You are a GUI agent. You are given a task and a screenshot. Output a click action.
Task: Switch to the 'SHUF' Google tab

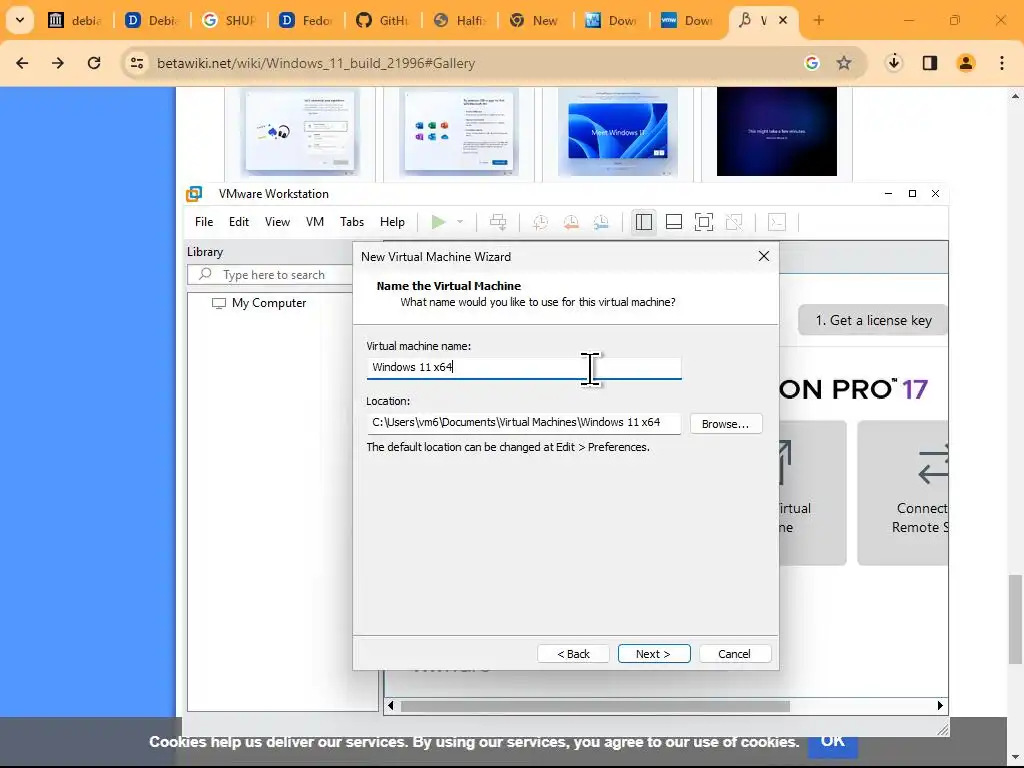coord(229,20)
